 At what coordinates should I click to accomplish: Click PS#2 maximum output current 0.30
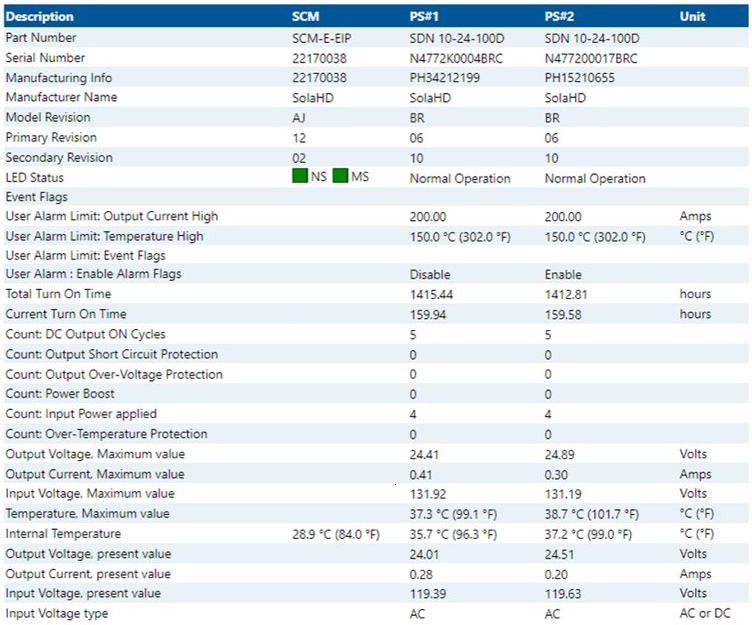pos(556,475)
